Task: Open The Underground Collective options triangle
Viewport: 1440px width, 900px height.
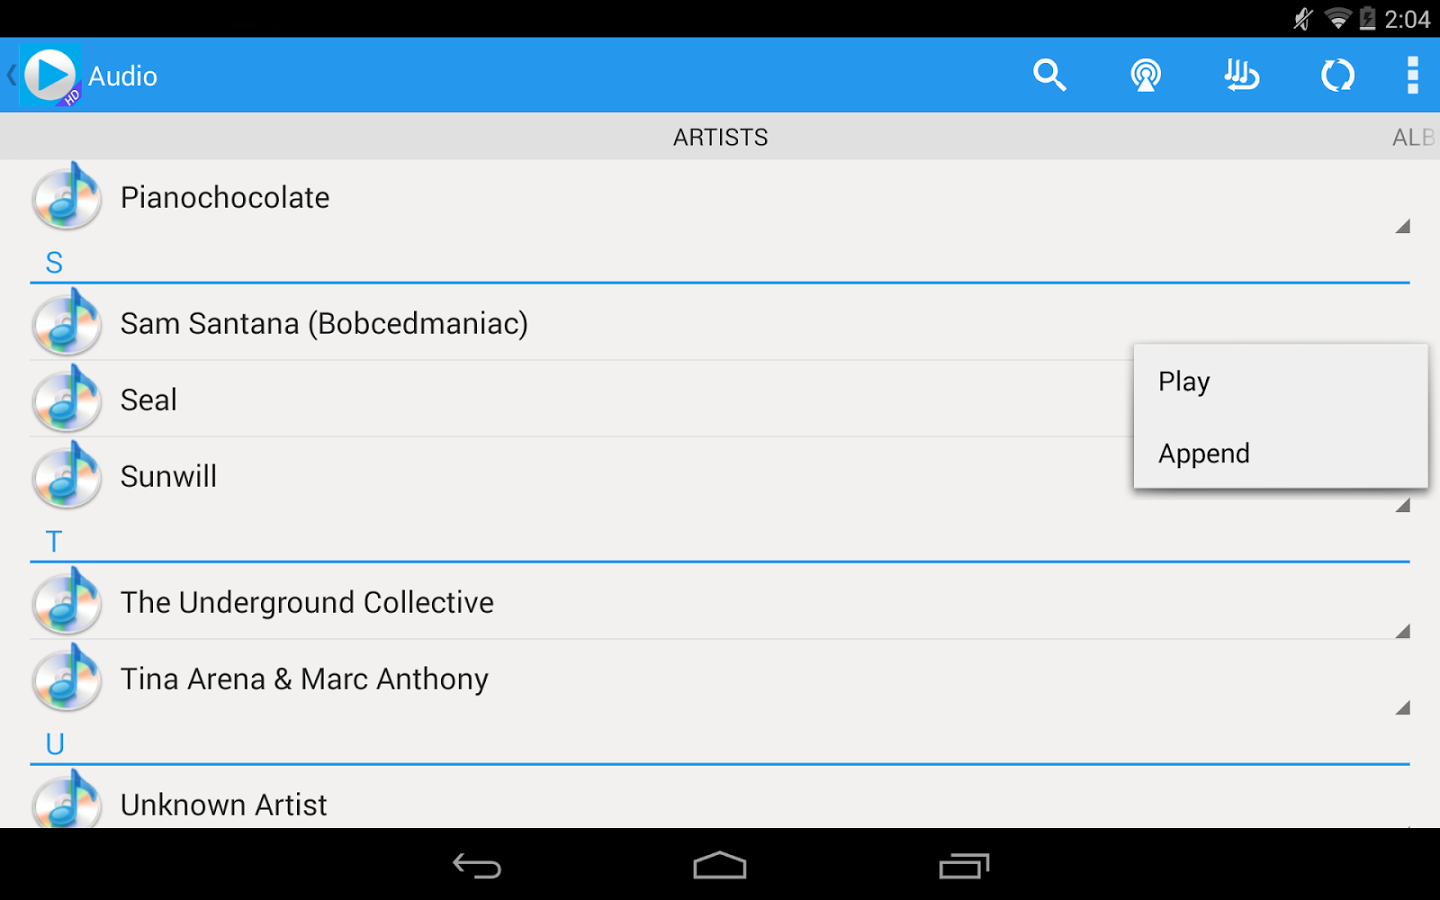Action: [x=1402, y=631]
